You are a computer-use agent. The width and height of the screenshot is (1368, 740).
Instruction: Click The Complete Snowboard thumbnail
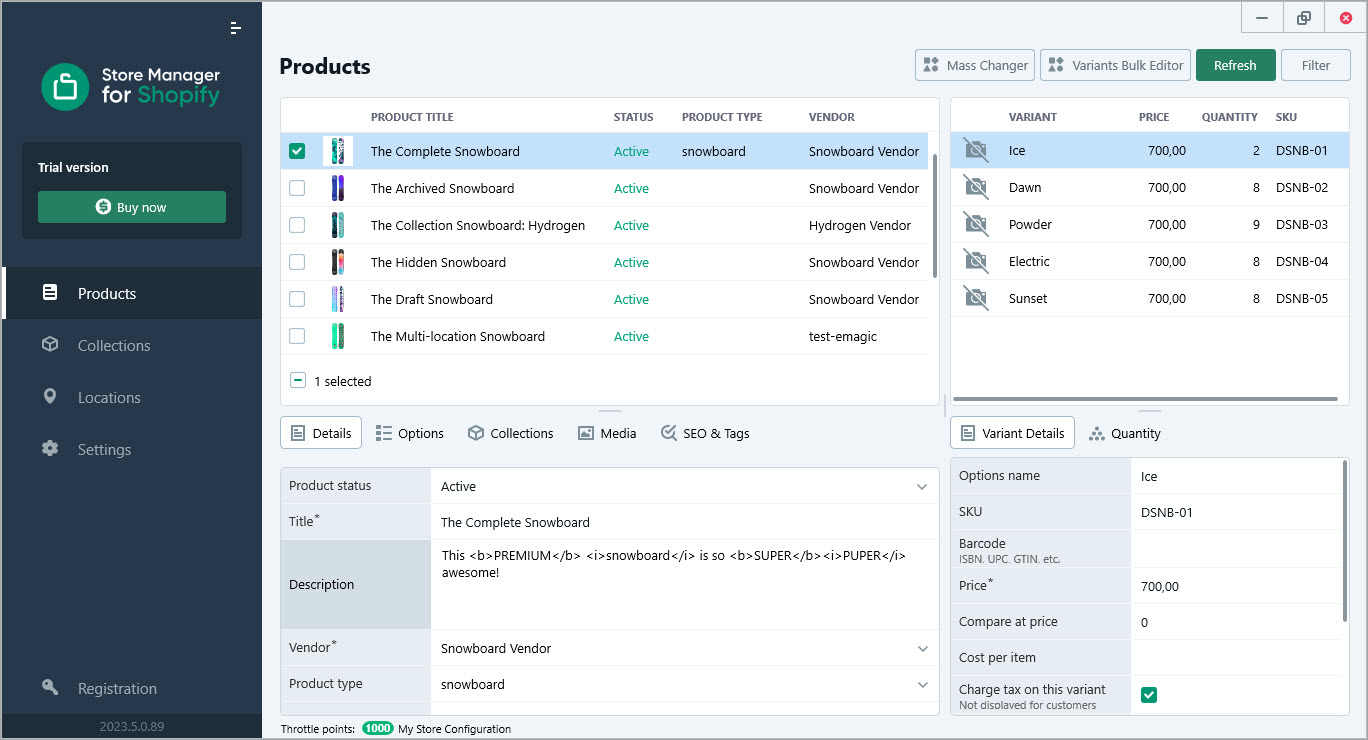click(338, 151)
